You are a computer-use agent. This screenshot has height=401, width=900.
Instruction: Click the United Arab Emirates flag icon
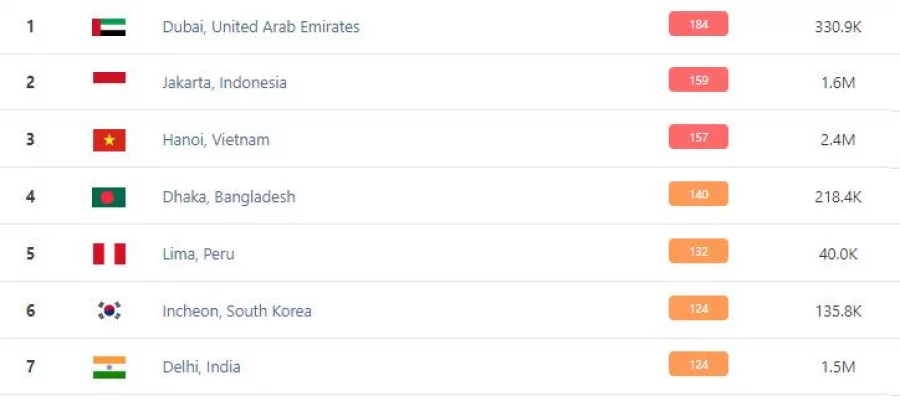point(109,27)
